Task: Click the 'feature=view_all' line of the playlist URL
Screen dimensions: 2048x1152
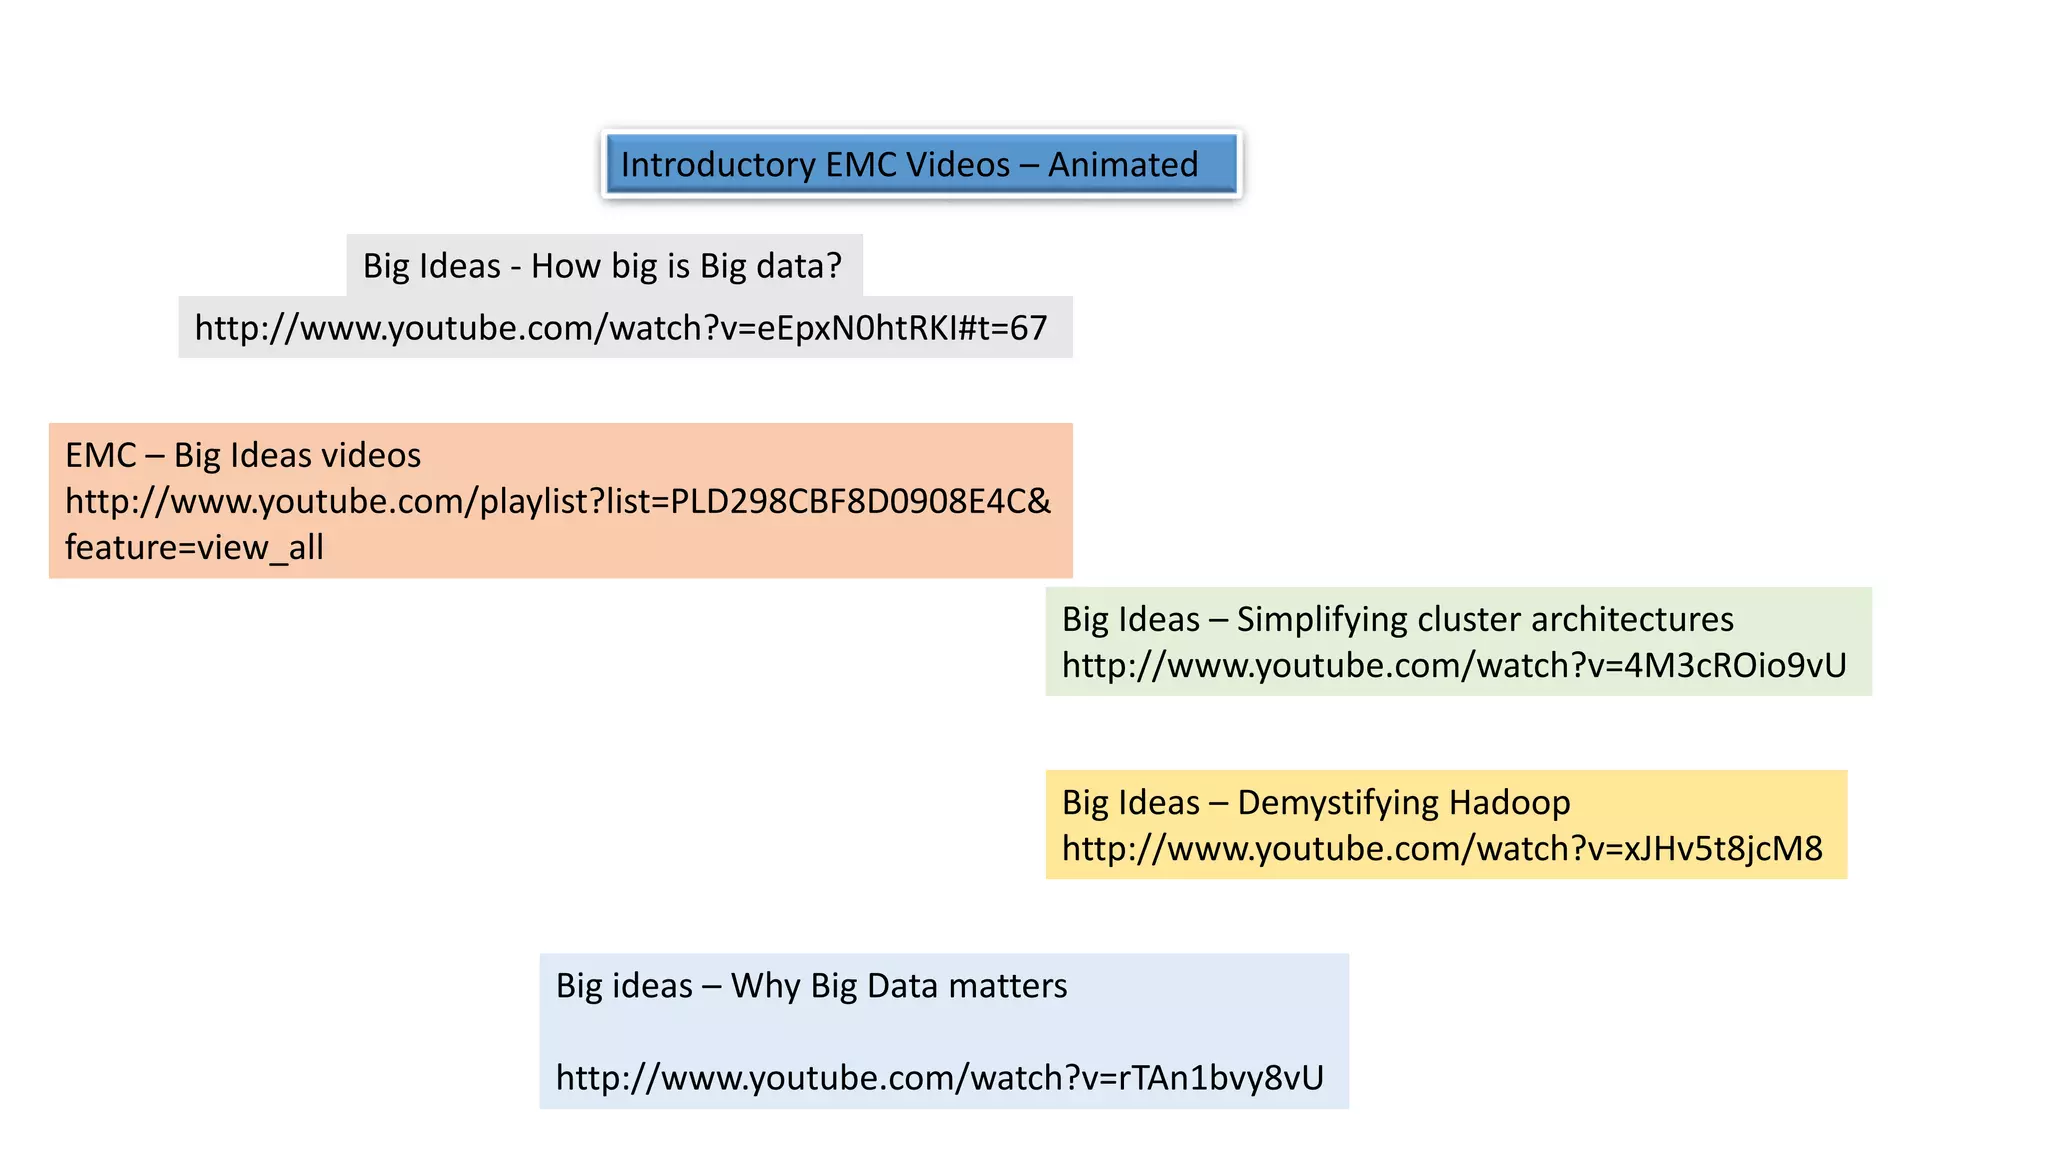Action: [194, 548]
